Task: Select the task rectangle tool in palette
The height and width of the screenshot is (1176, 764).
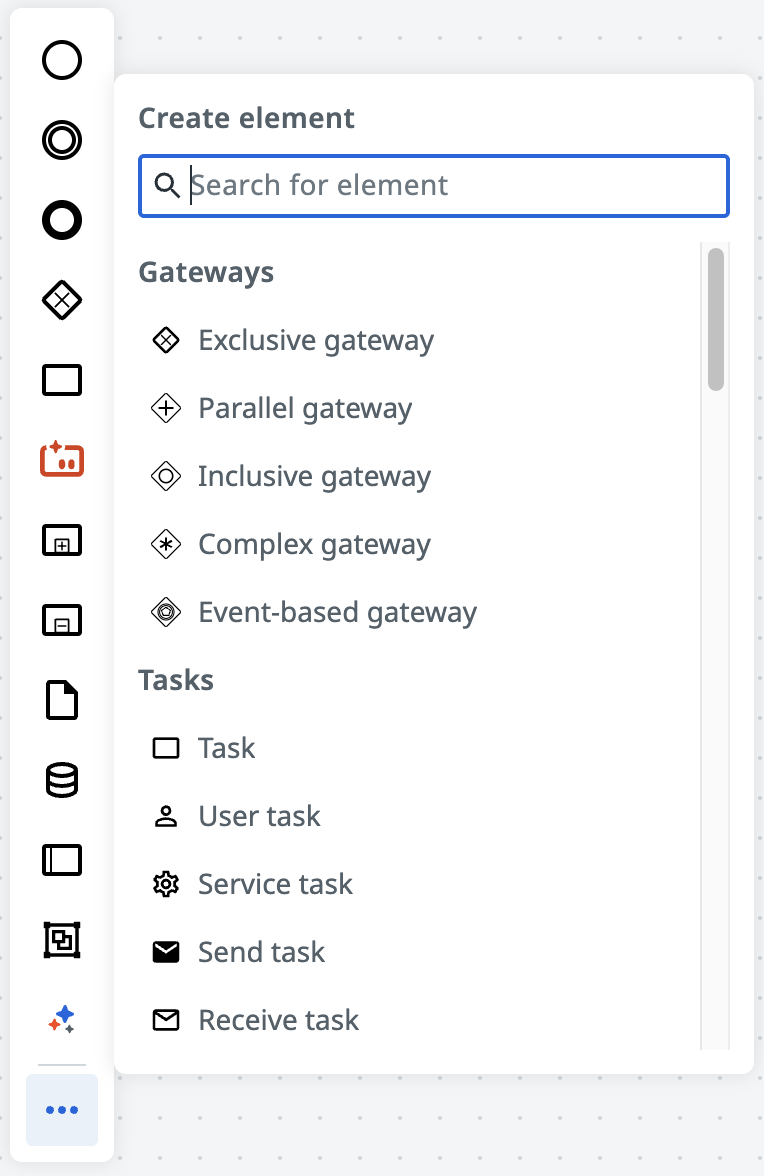Action: tap(61, 380)
